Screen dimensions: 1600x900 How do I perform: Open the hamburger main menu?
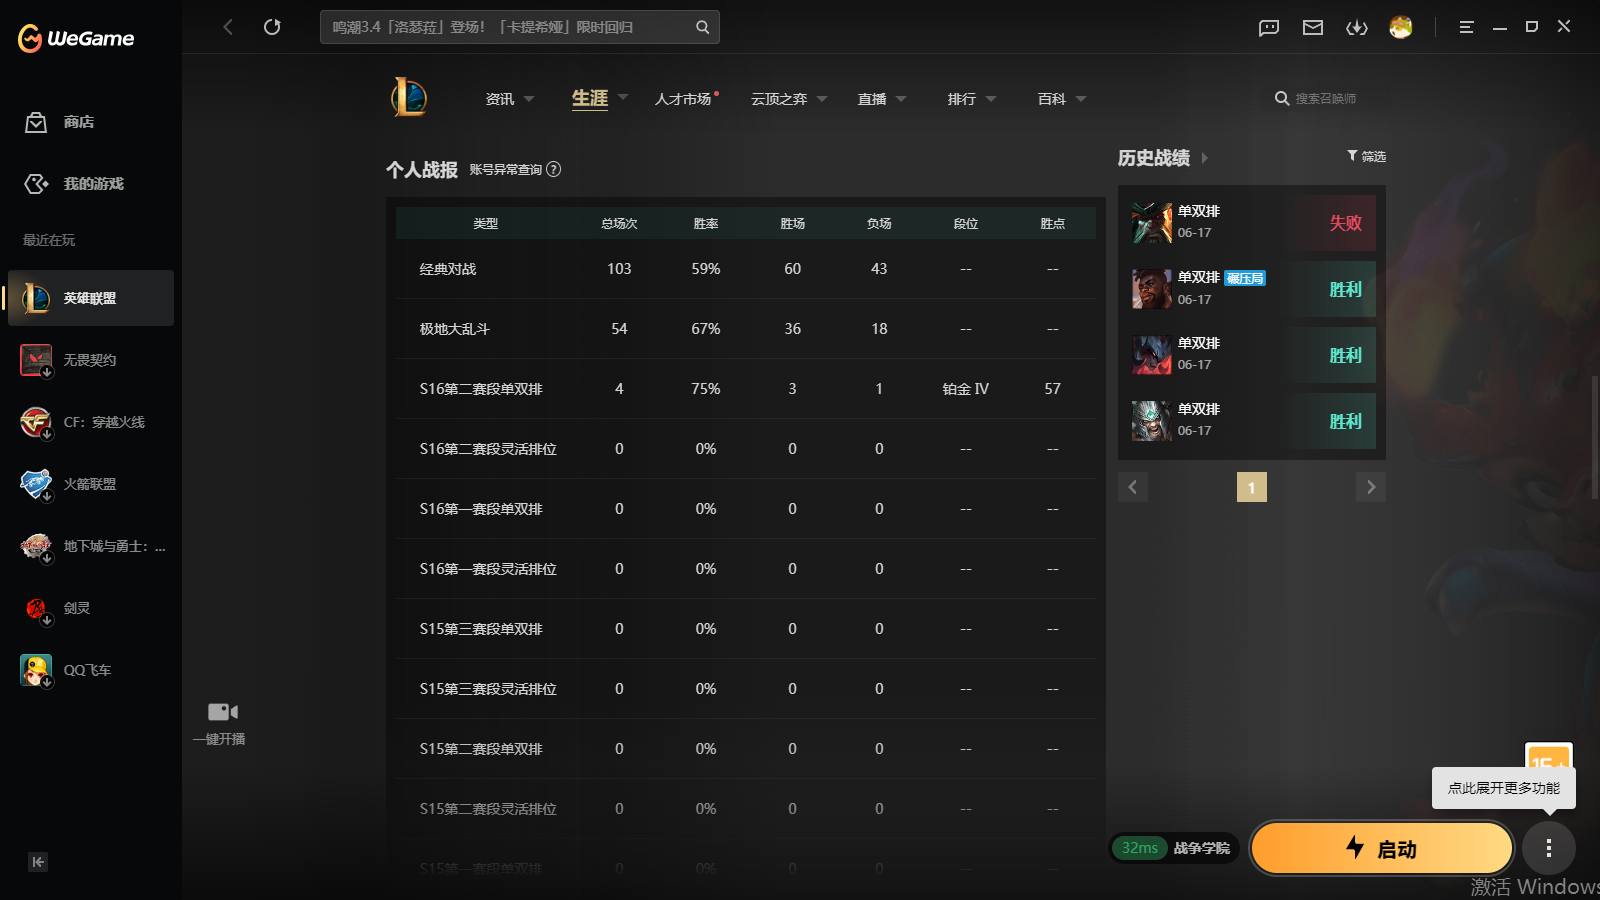(x=1466, y=27)
